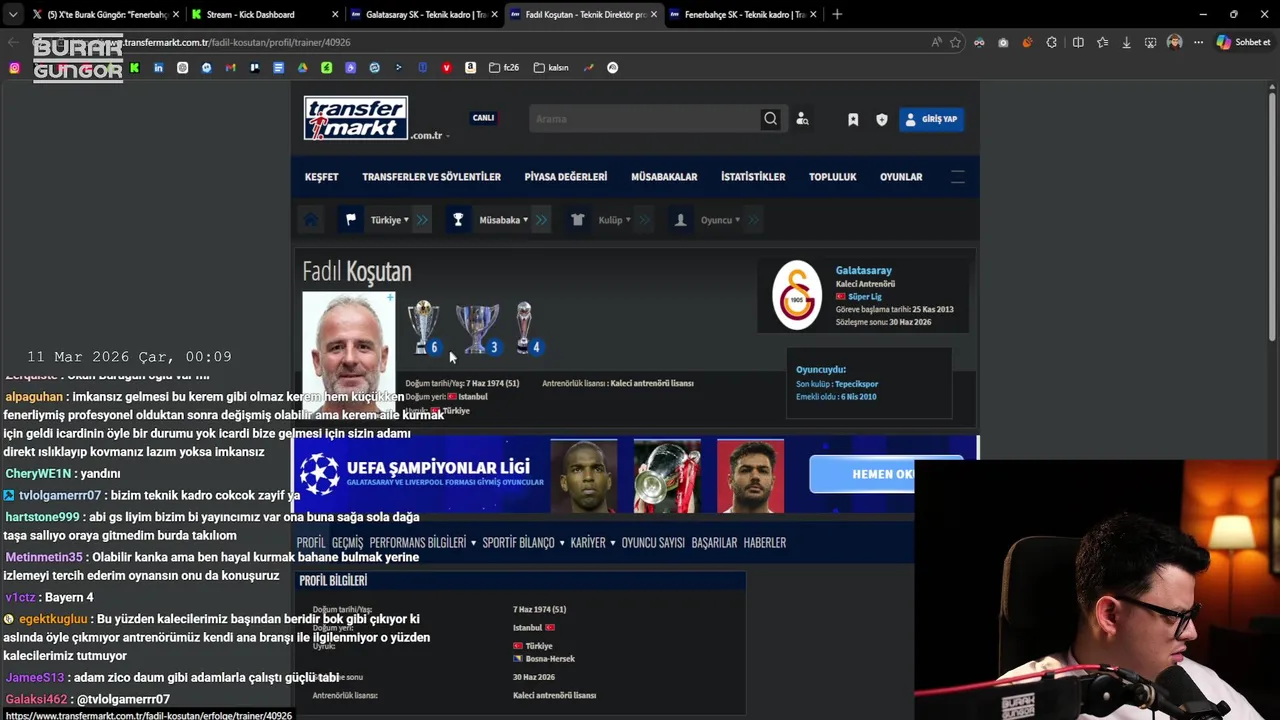Open the watchlist bookmark icon in header
The image size is (1280, 720).
[x=853, y=119]
